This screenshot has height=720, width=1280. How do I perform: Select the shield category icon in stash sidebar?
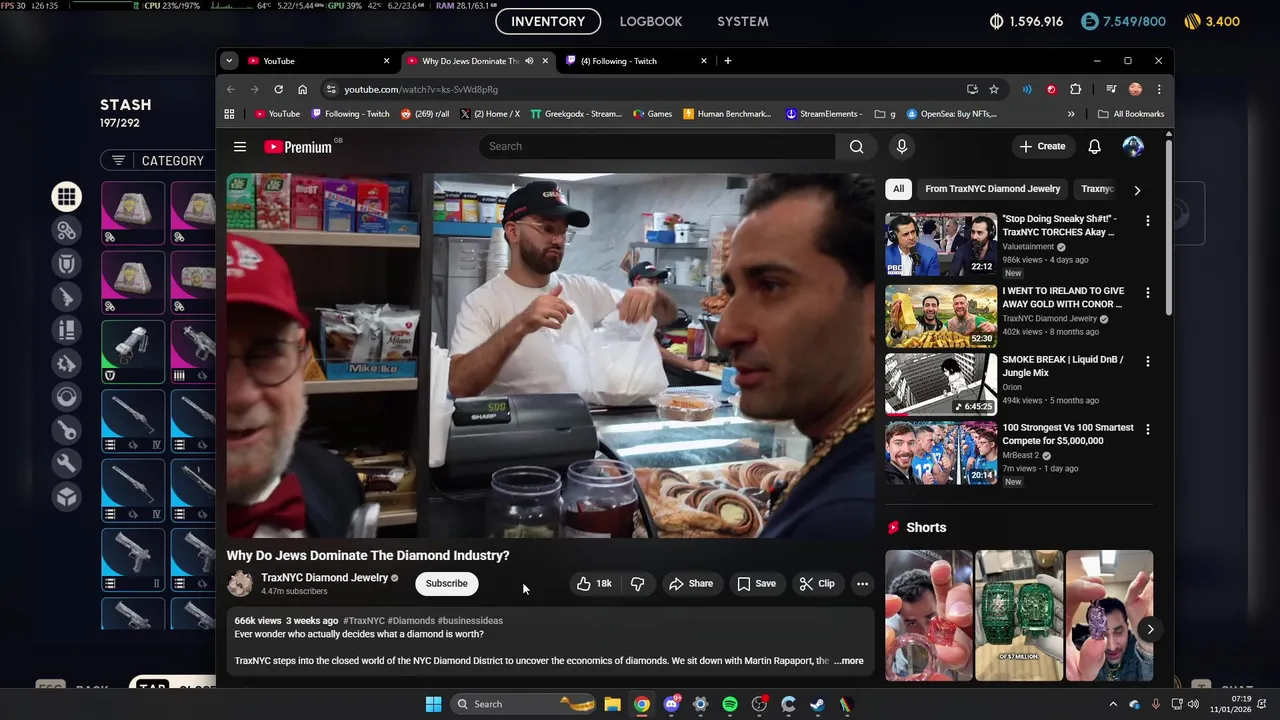(x=67, y=264)
